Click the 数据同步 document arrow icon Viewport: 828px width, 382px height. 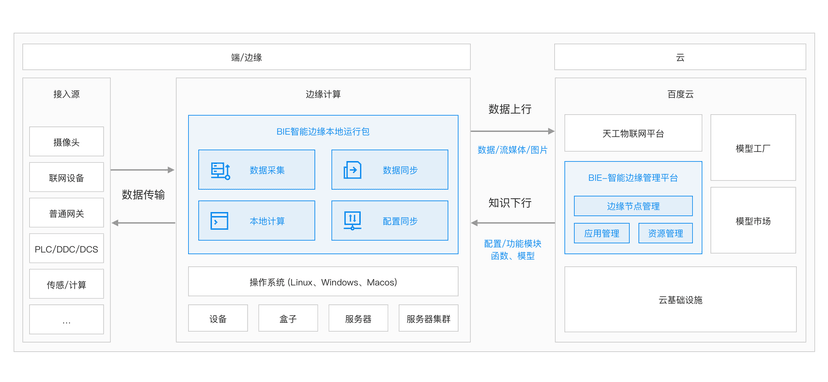352,170
